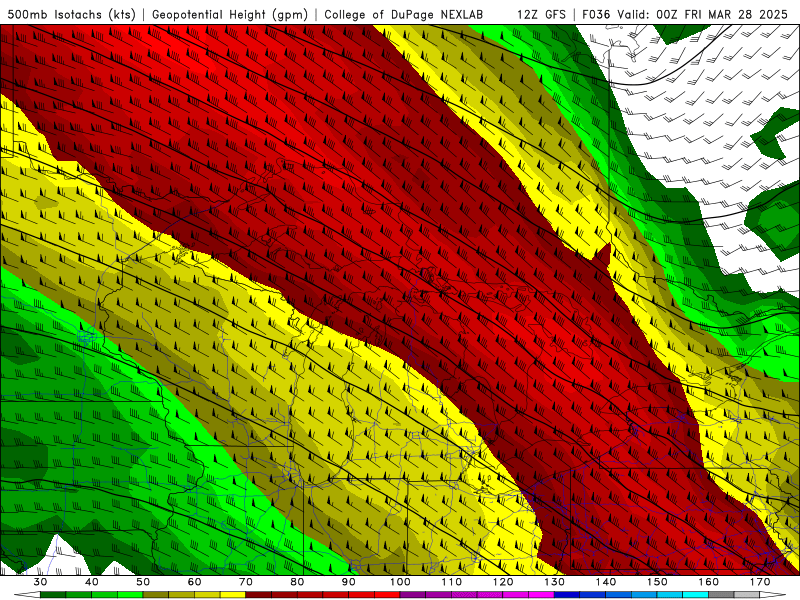Click the olive 50-55 kt legend swatch
Viewport: 800px width, 600px height.
(x=156, y=595)
